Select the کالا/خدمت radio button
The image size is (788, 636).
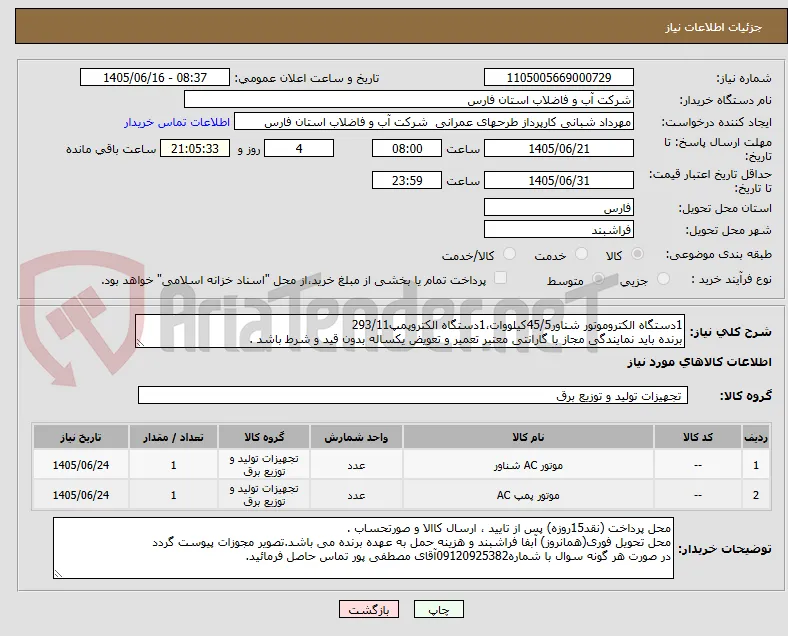510,254
